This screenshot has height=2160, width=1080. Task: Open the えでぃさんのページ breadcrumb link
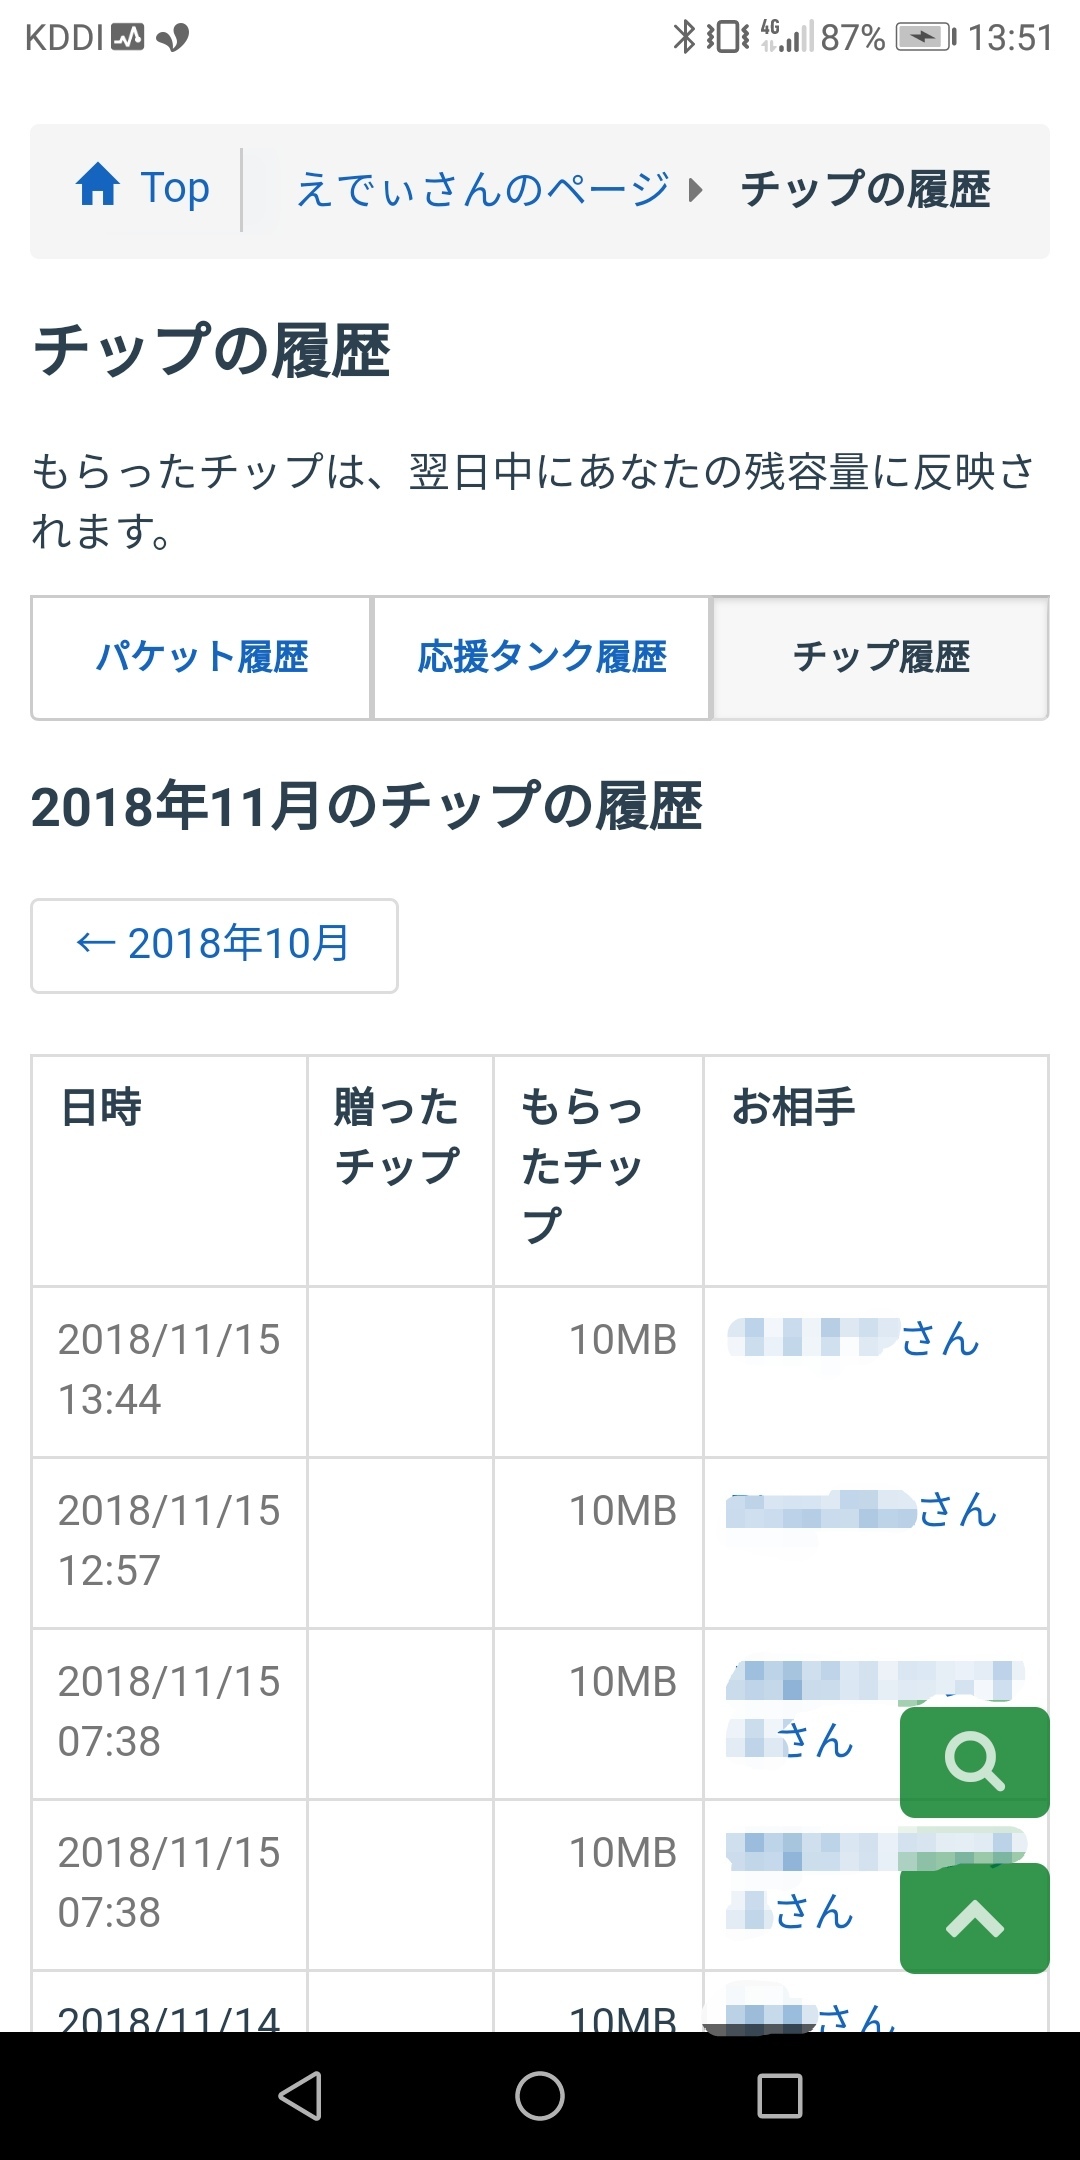[x=482, y=189]
